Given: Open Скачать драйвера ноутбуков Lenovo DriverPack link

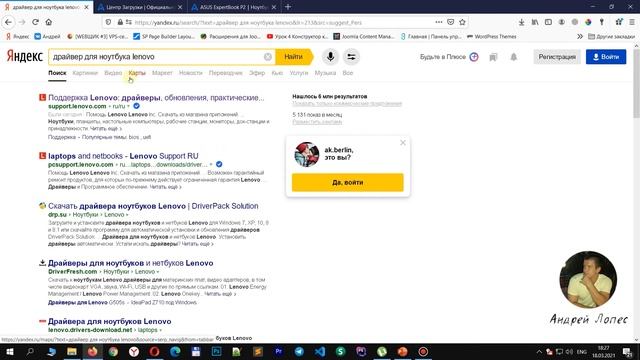Looking at the screenshot, I should (x=153, y=206).
